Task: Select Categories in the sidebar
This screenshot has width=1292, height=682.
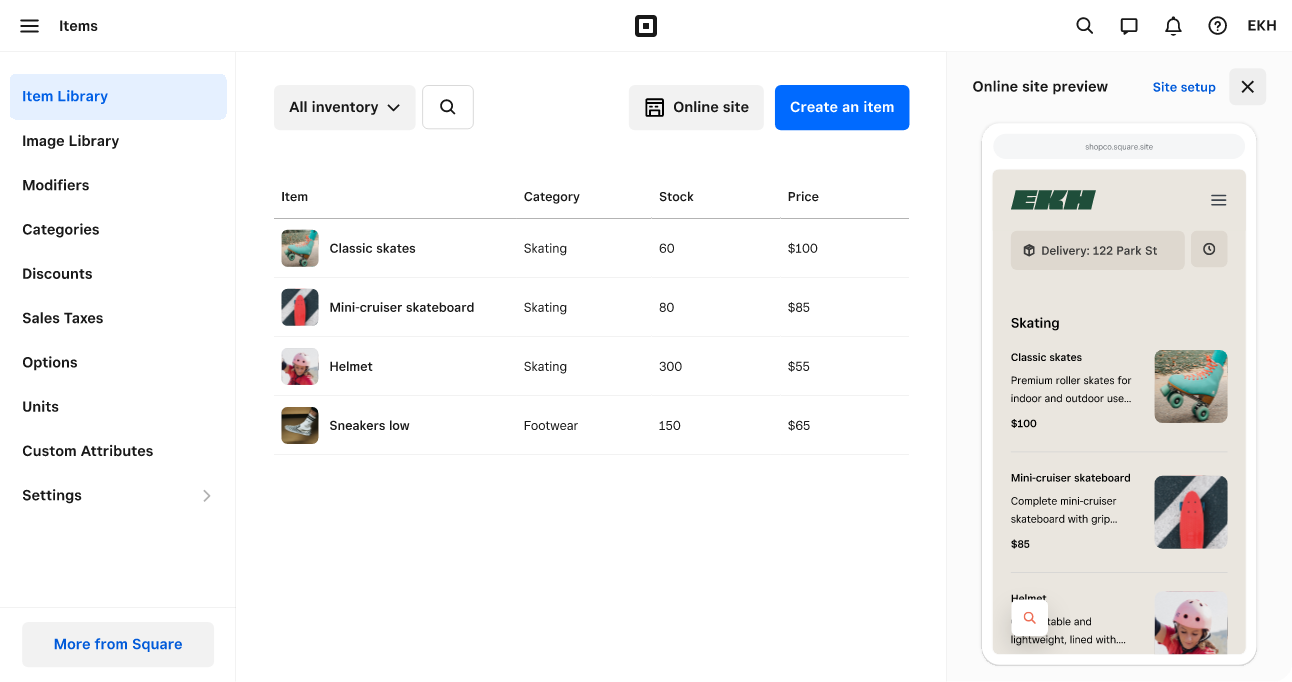Action: coord(61,229)
